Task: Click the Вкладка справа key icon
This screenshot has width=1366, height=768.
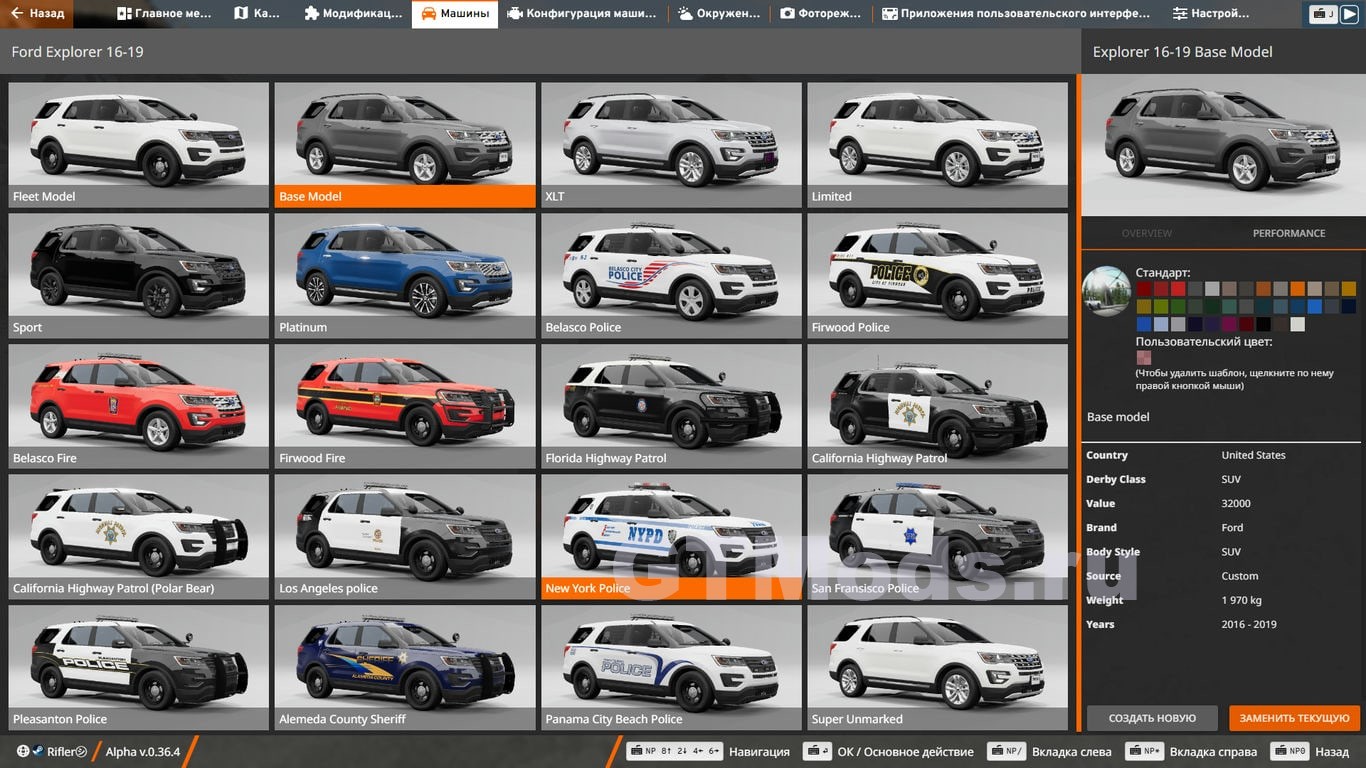Action: point(1144,751)
